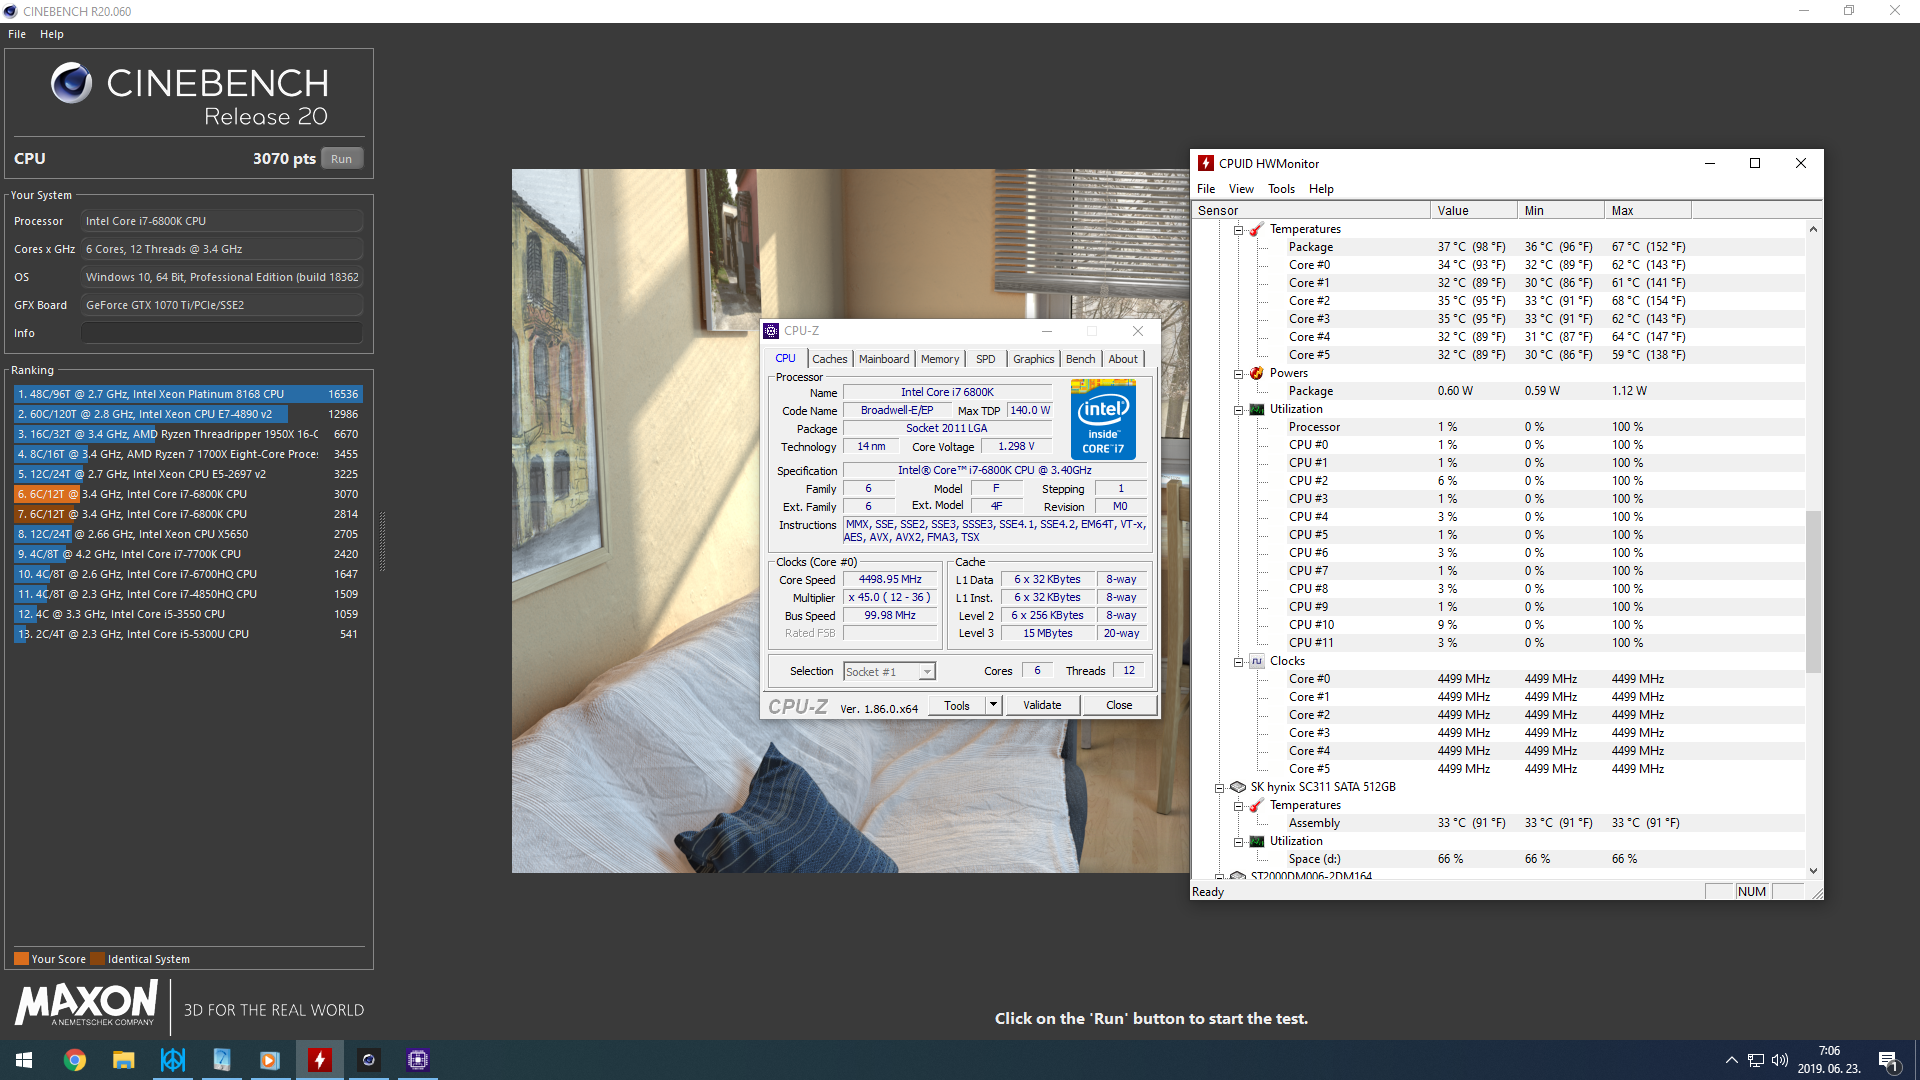This screenshot has width=1920, height=1080.
Task: Click the Clocks waveform icon in HWMonitor
Action: pos(1257,661)
